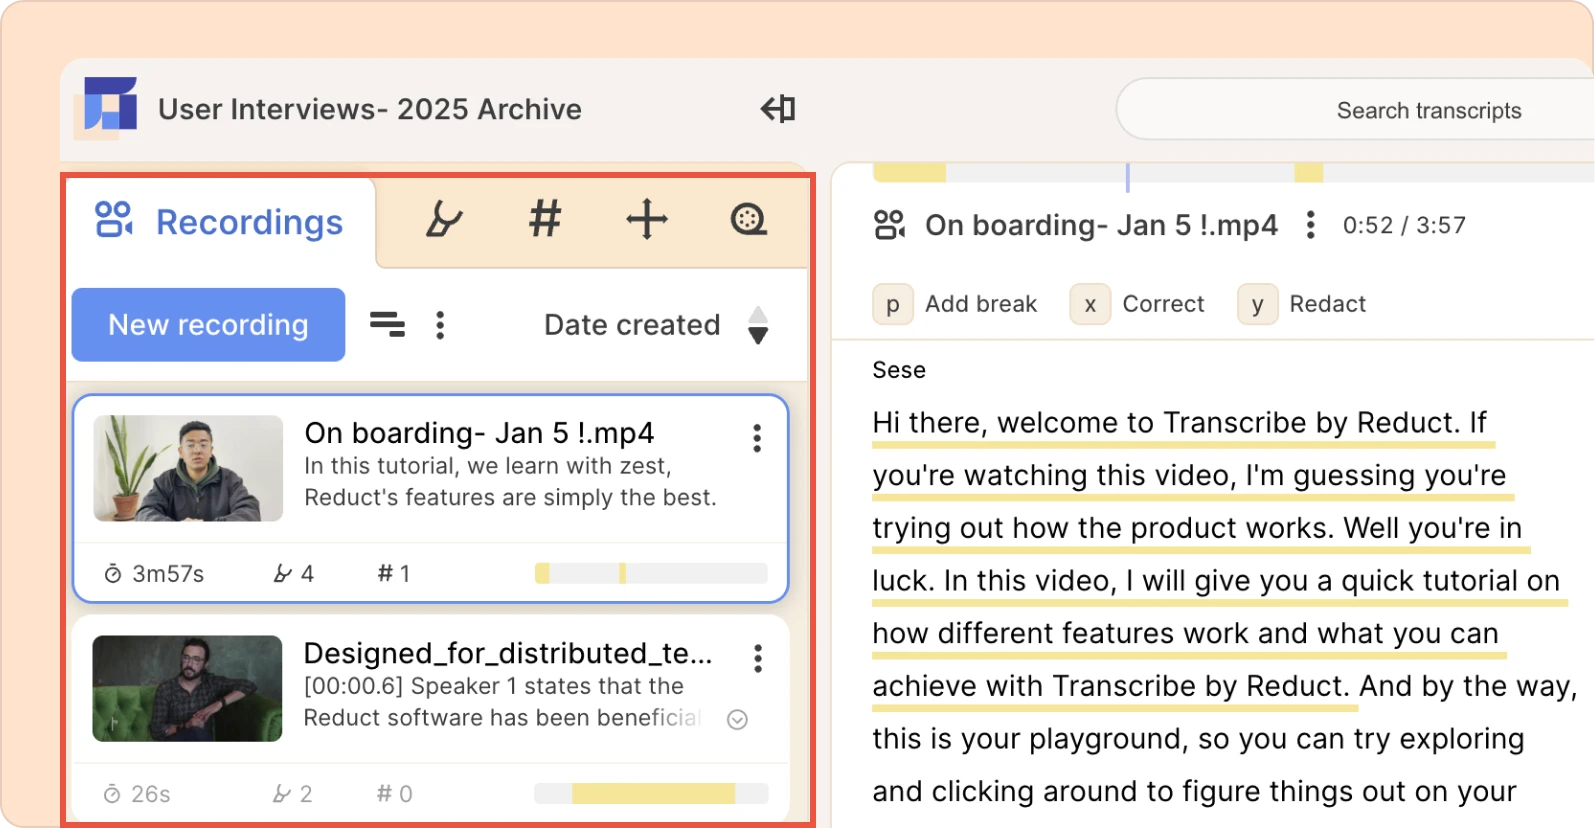Open On boarding card three-dot menu
Screen dimensions: 1595x828
coord(757,438)
